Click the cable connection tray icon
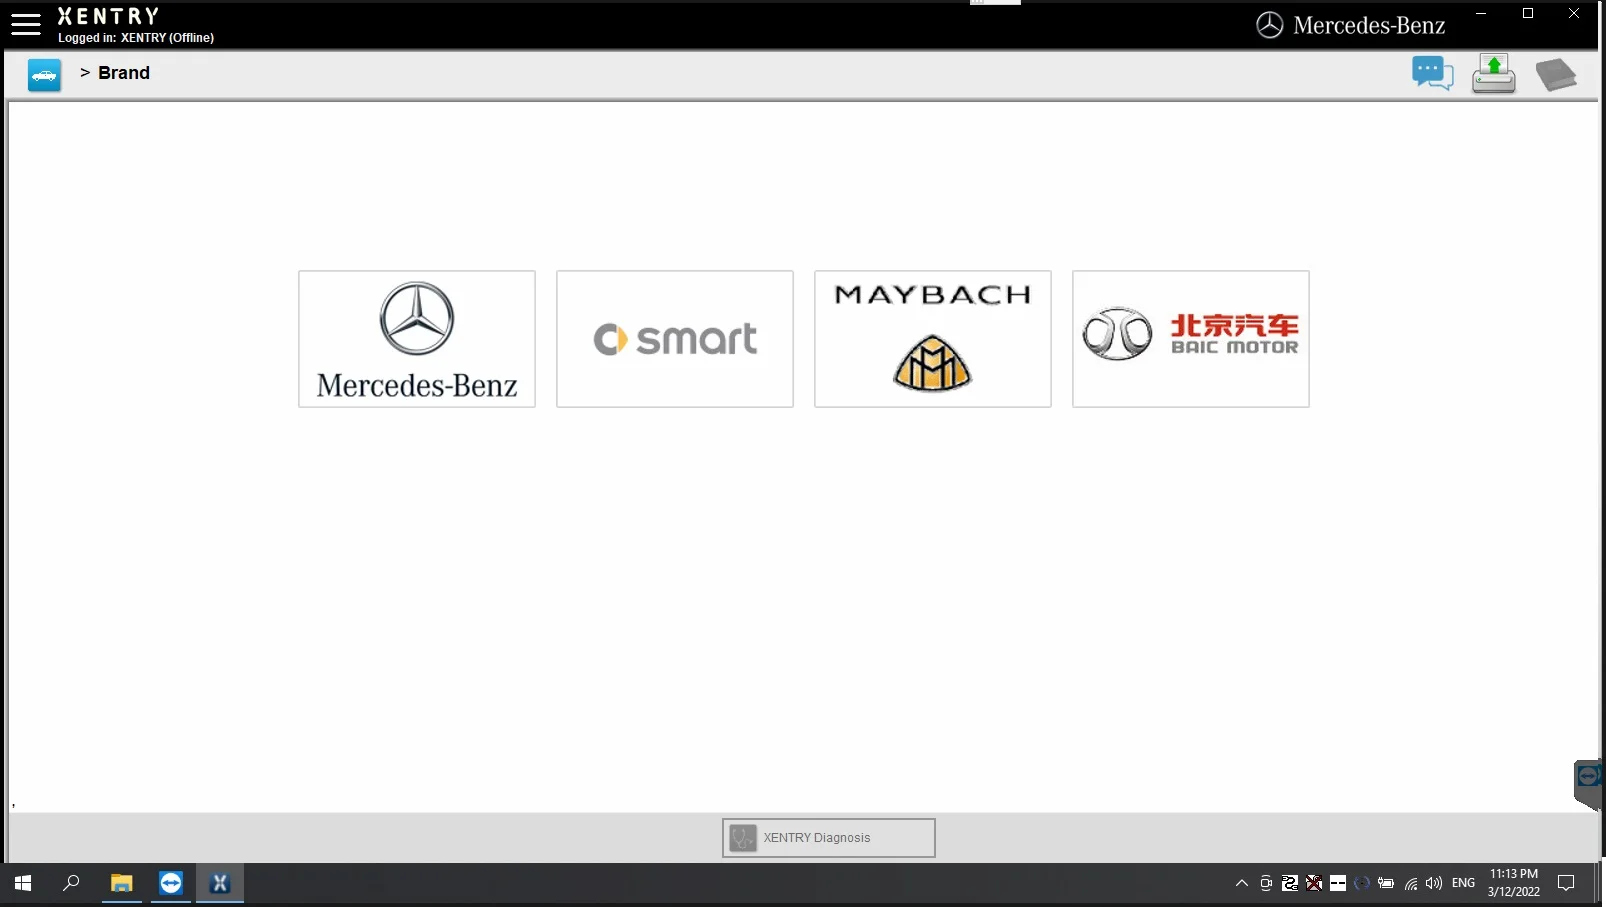The height and width of the screenshot is (907, 1606). [x=1290, y=883]
